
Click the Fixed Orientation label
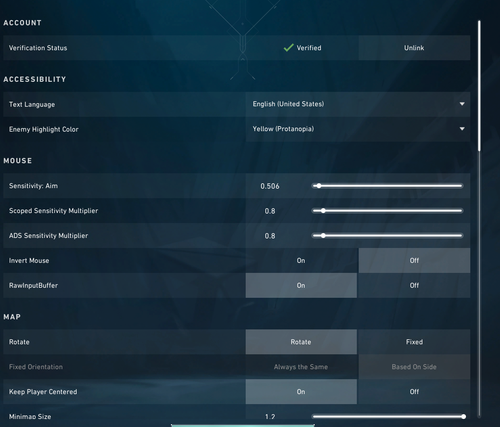(x=36, y=367)
